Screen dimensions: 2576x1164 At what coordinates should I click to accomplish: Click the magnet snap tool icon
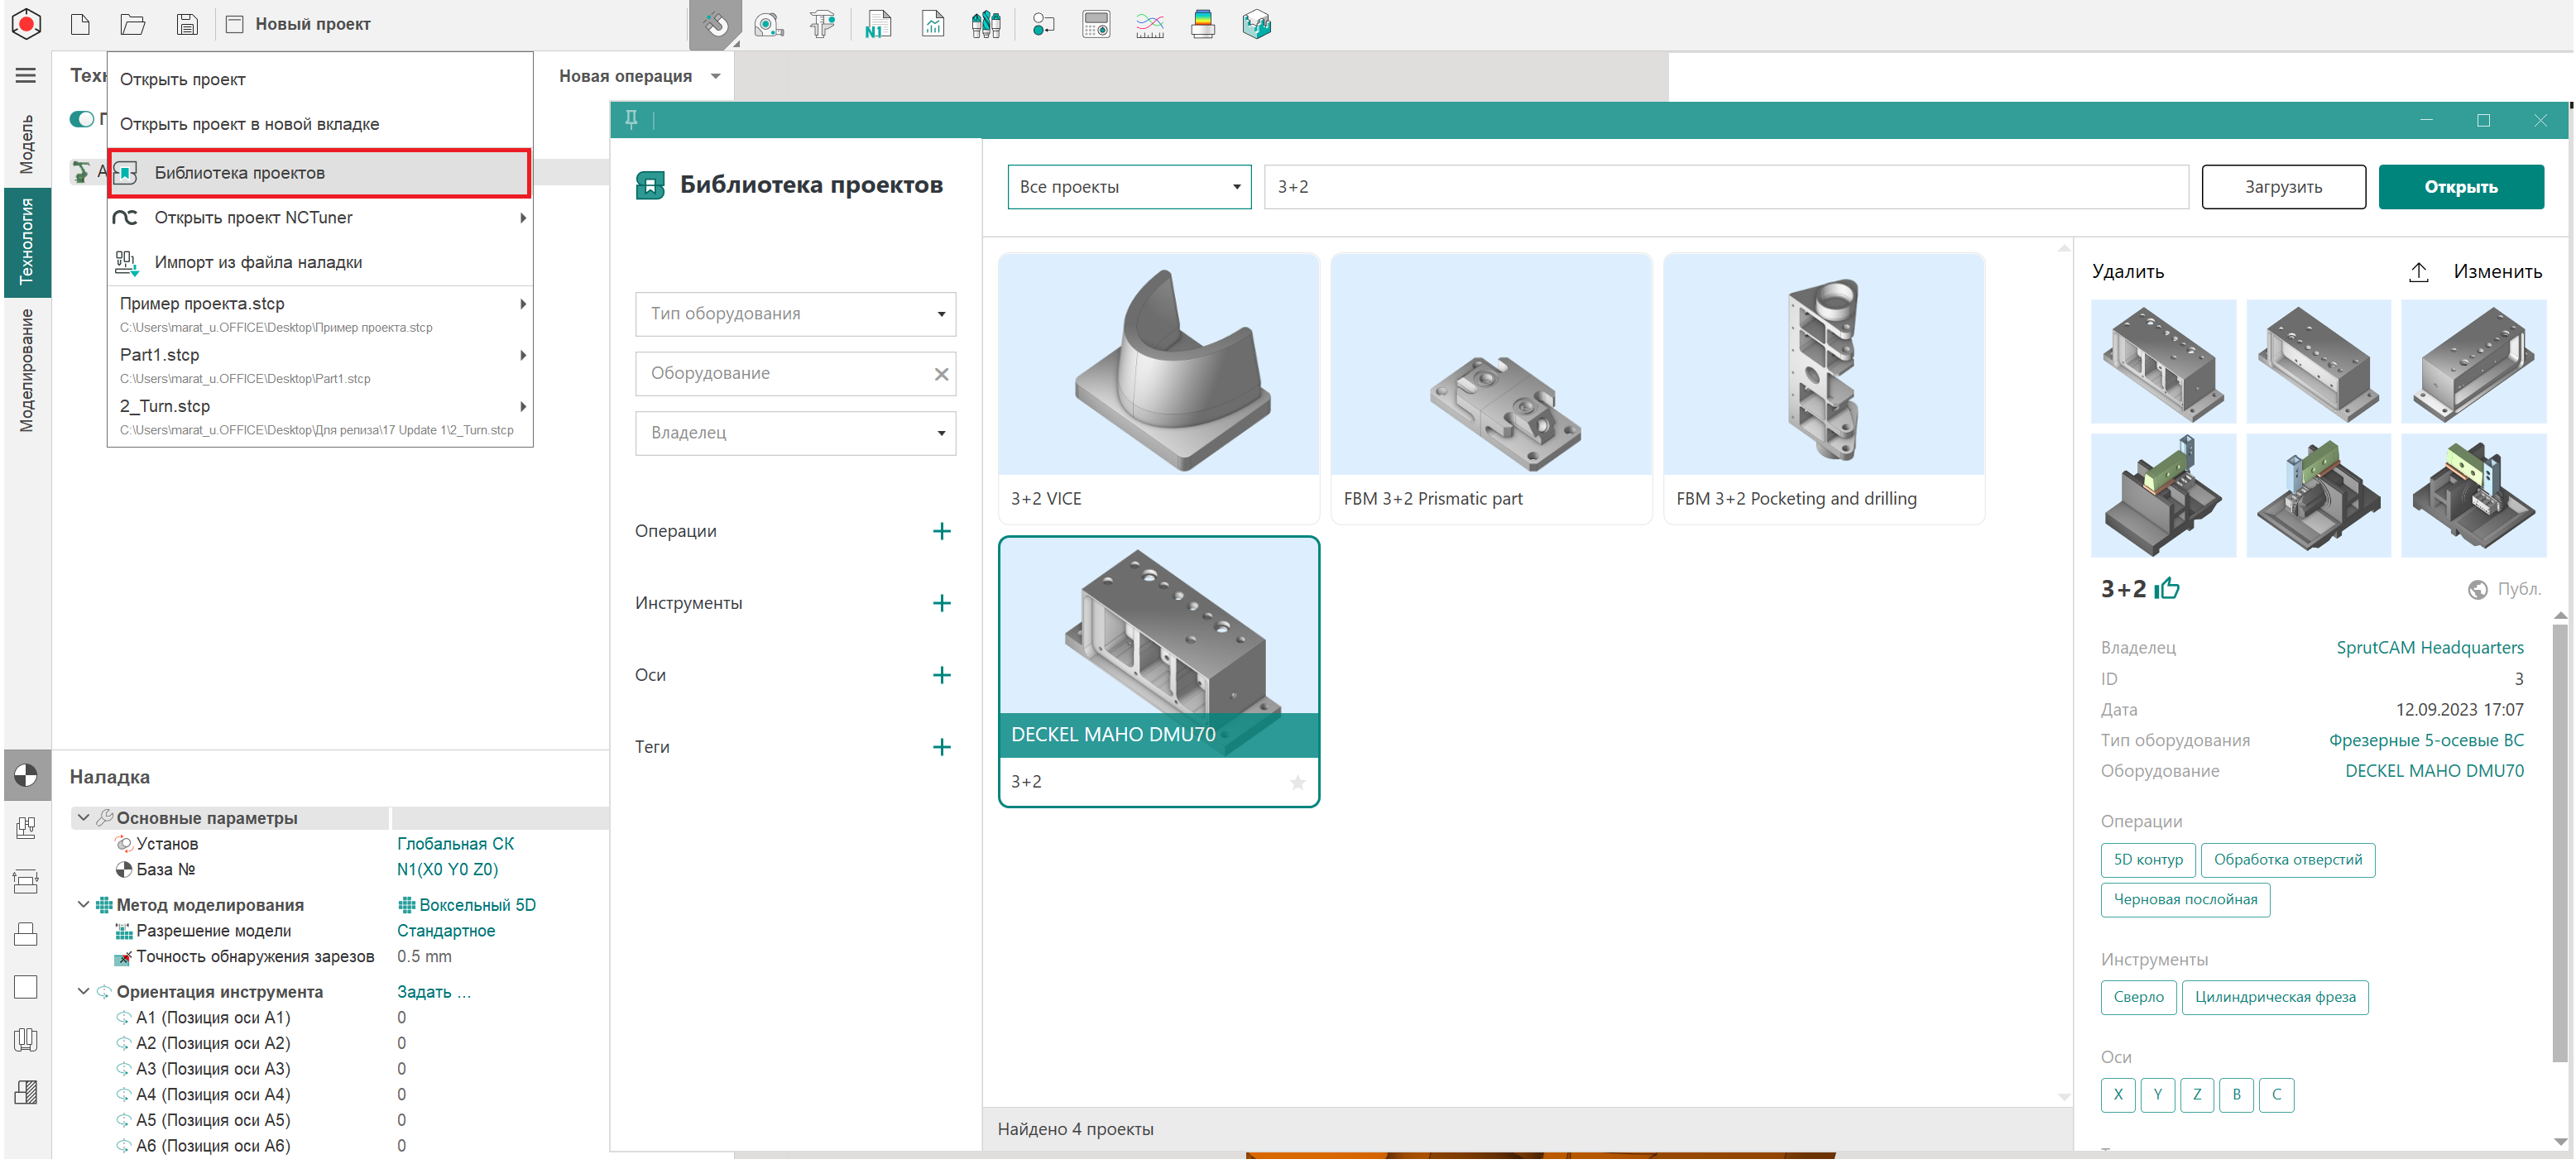click(x=715, y=24)
